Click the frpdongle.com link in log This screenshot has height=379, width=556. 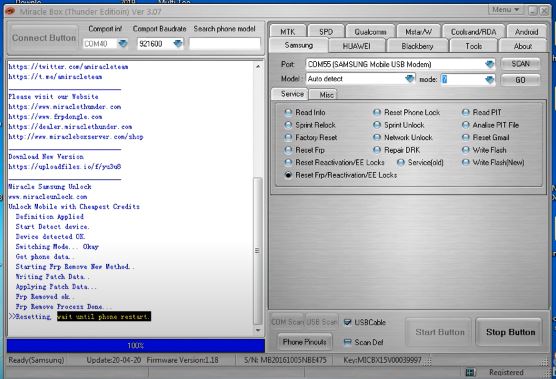[55, 117]
